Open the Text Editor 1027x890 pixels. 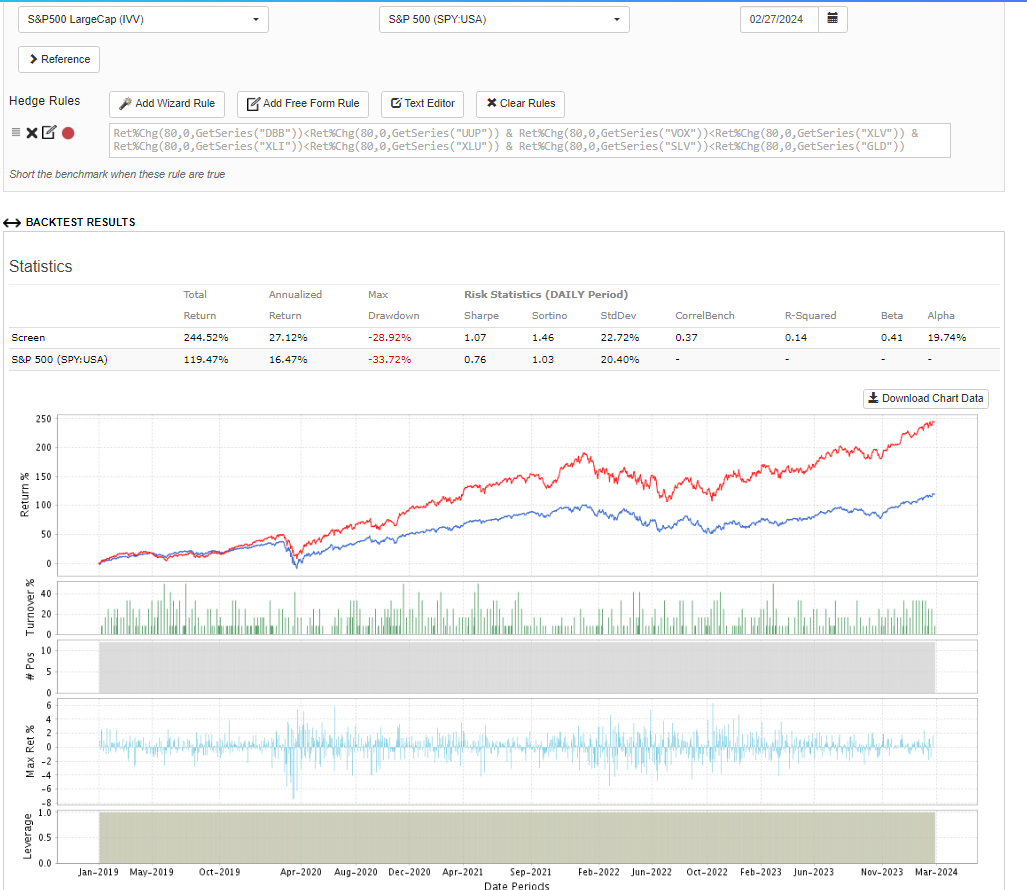[x=423, y=103]
